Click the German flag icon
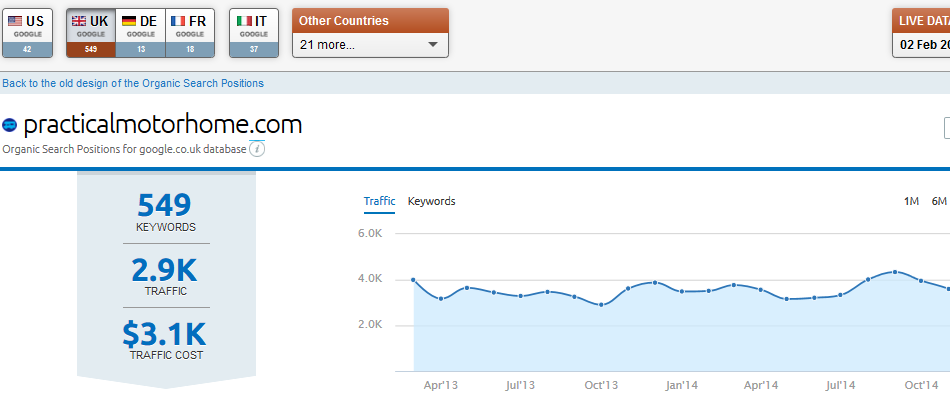The width and height of the screenshot is (950, 396). click(x=128, y=21)
